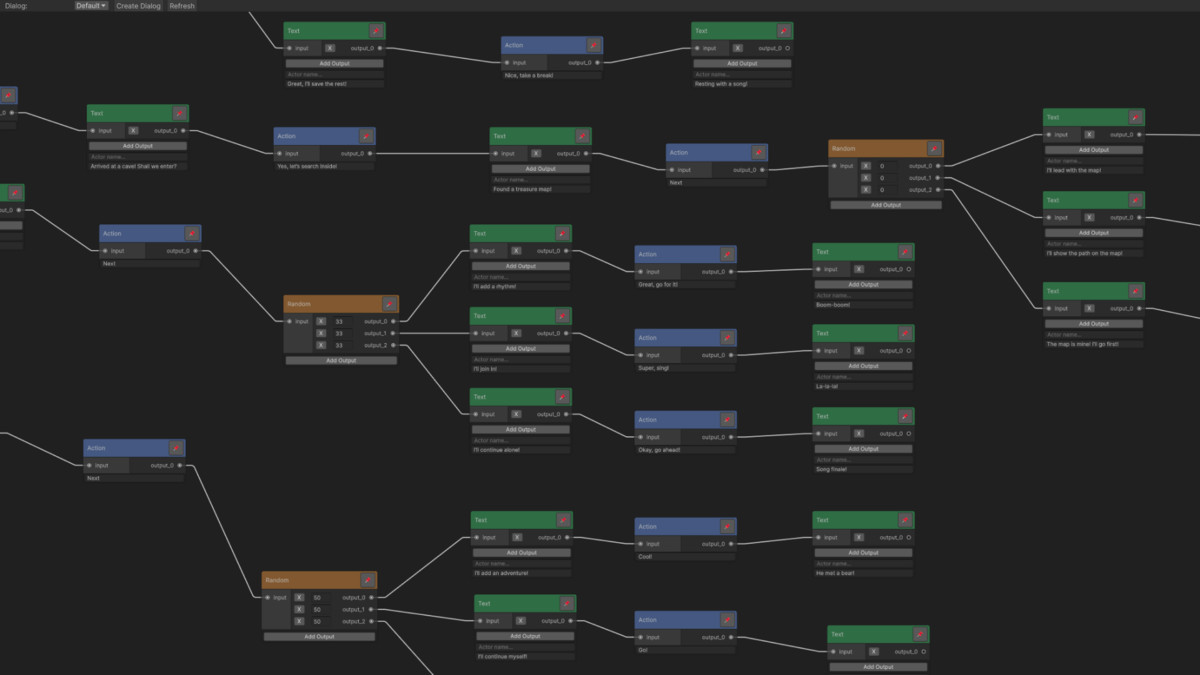Image resolution: width=1200 pixels, height=675 pixels.
Task: Click pin icon on 'Resting with a song!' node
Action: coord(784,31)
